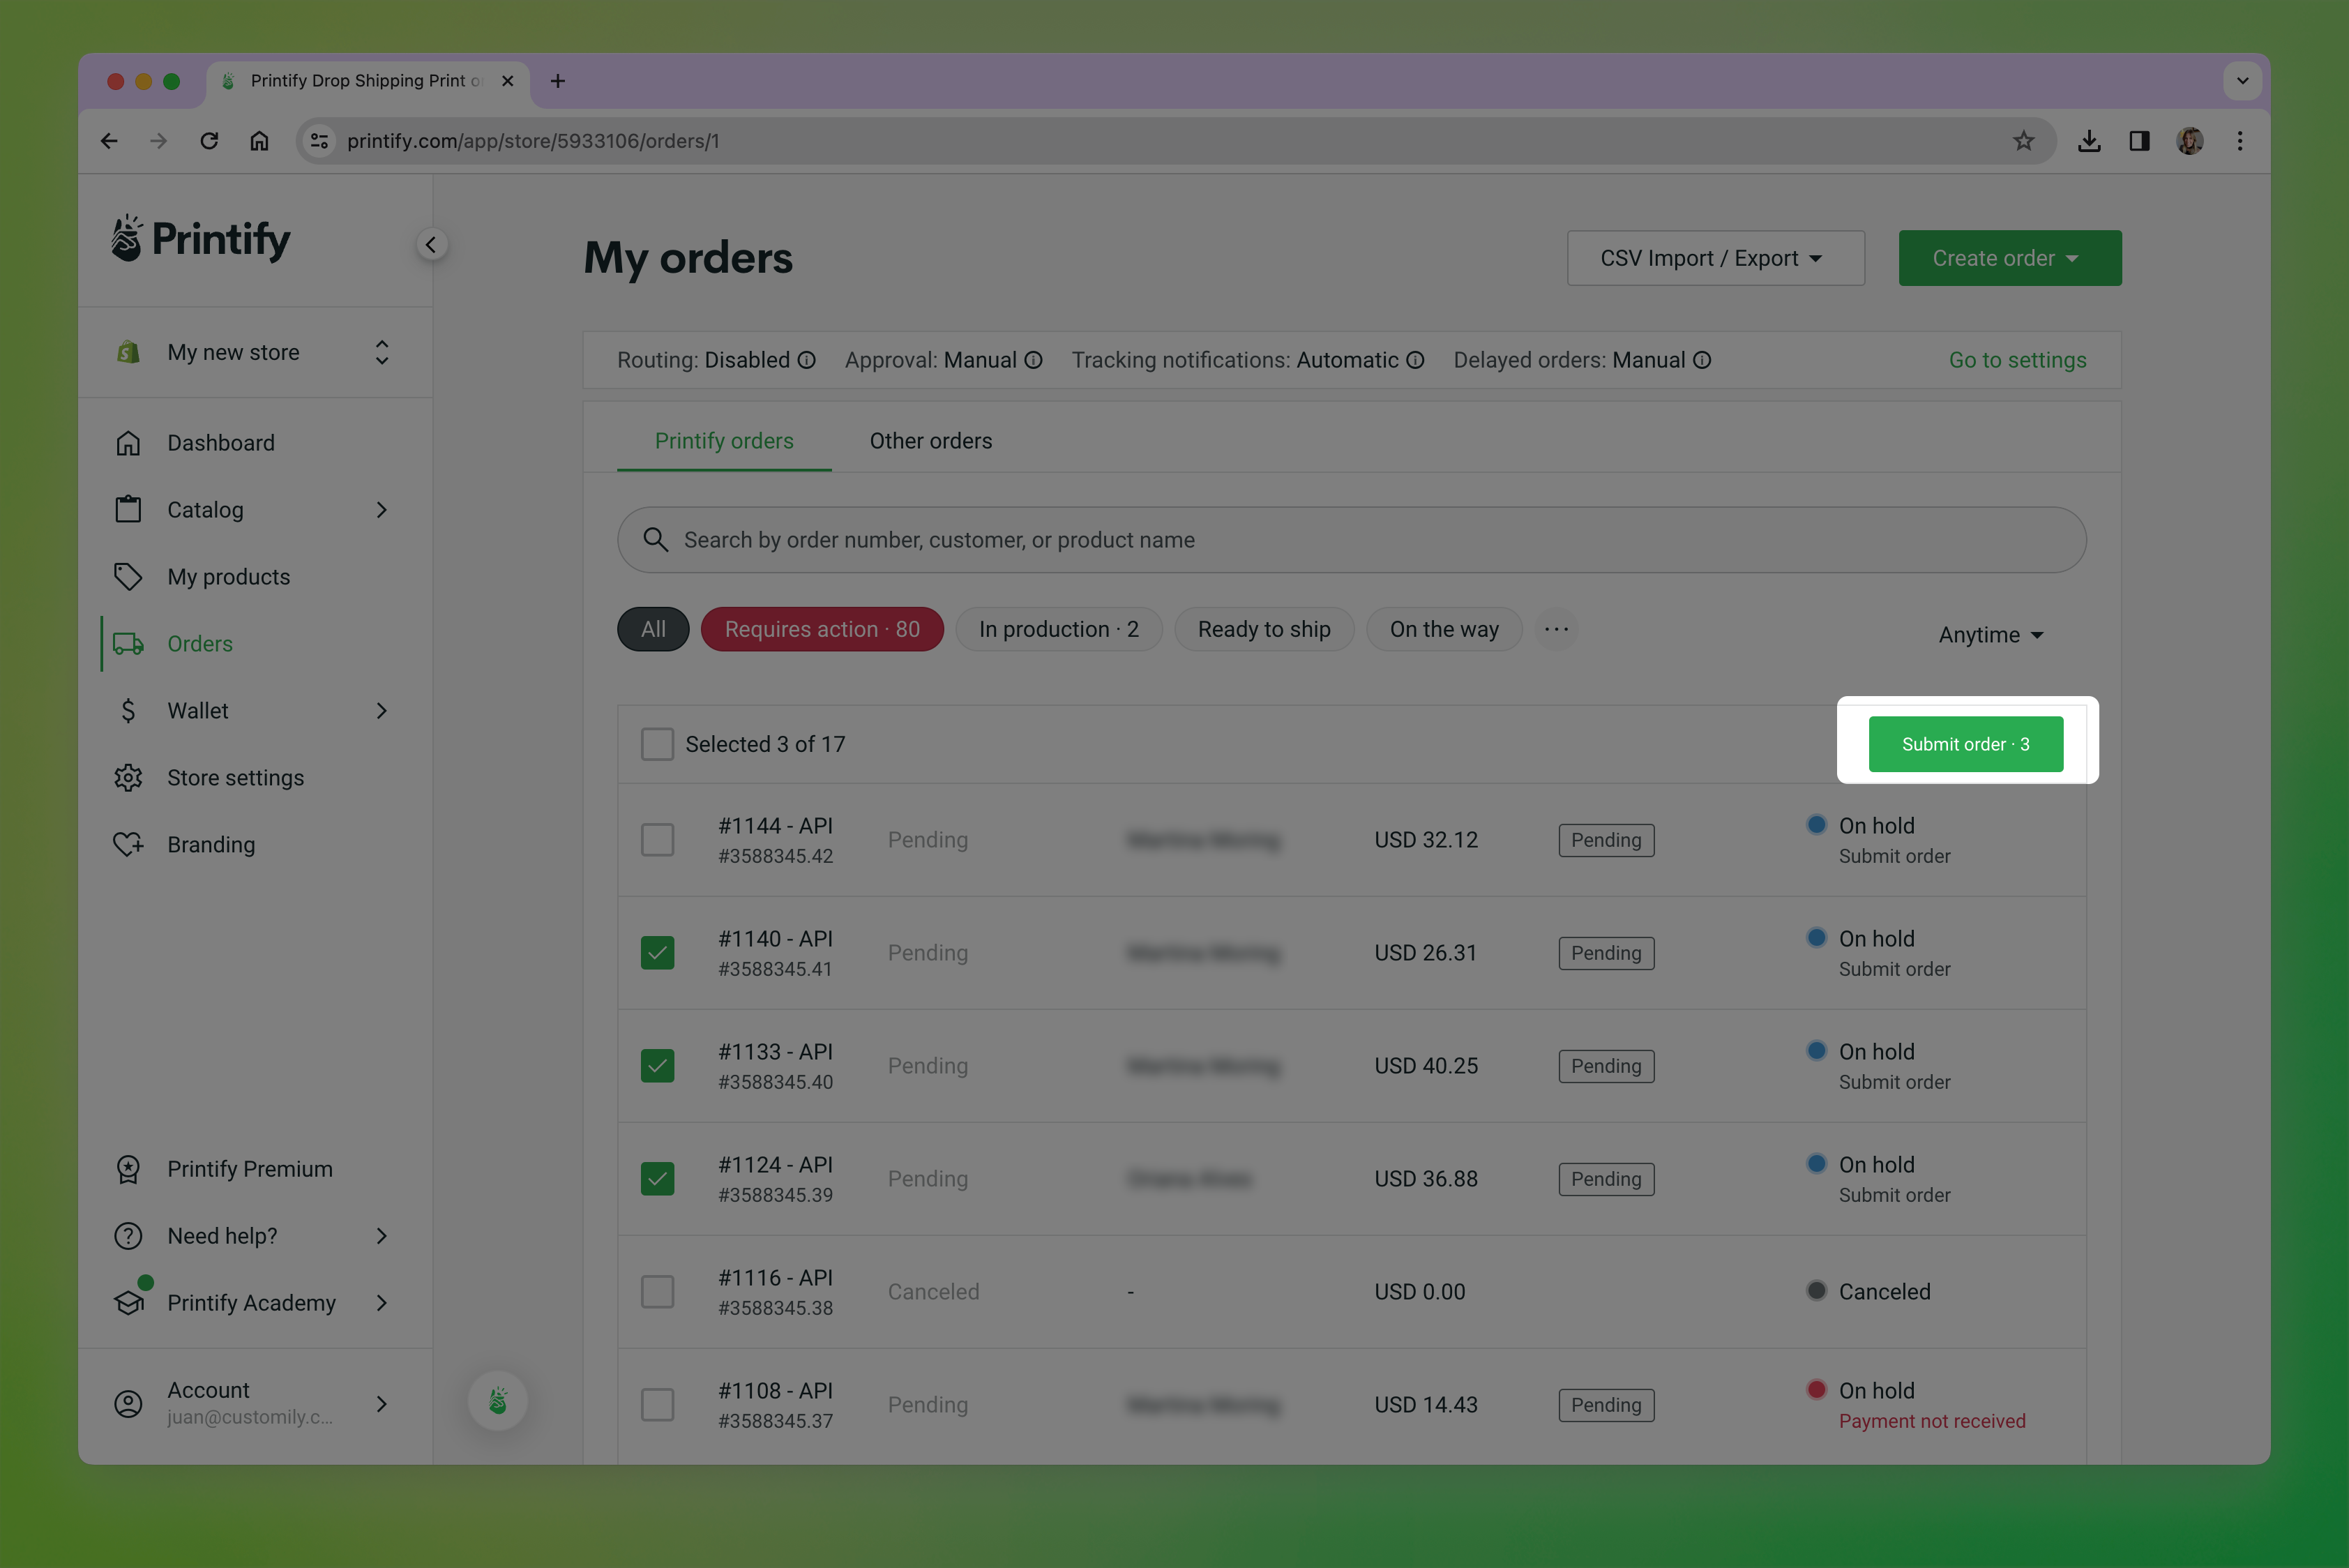
Task: Click the Routing info icon
Action: coord(807,360)
